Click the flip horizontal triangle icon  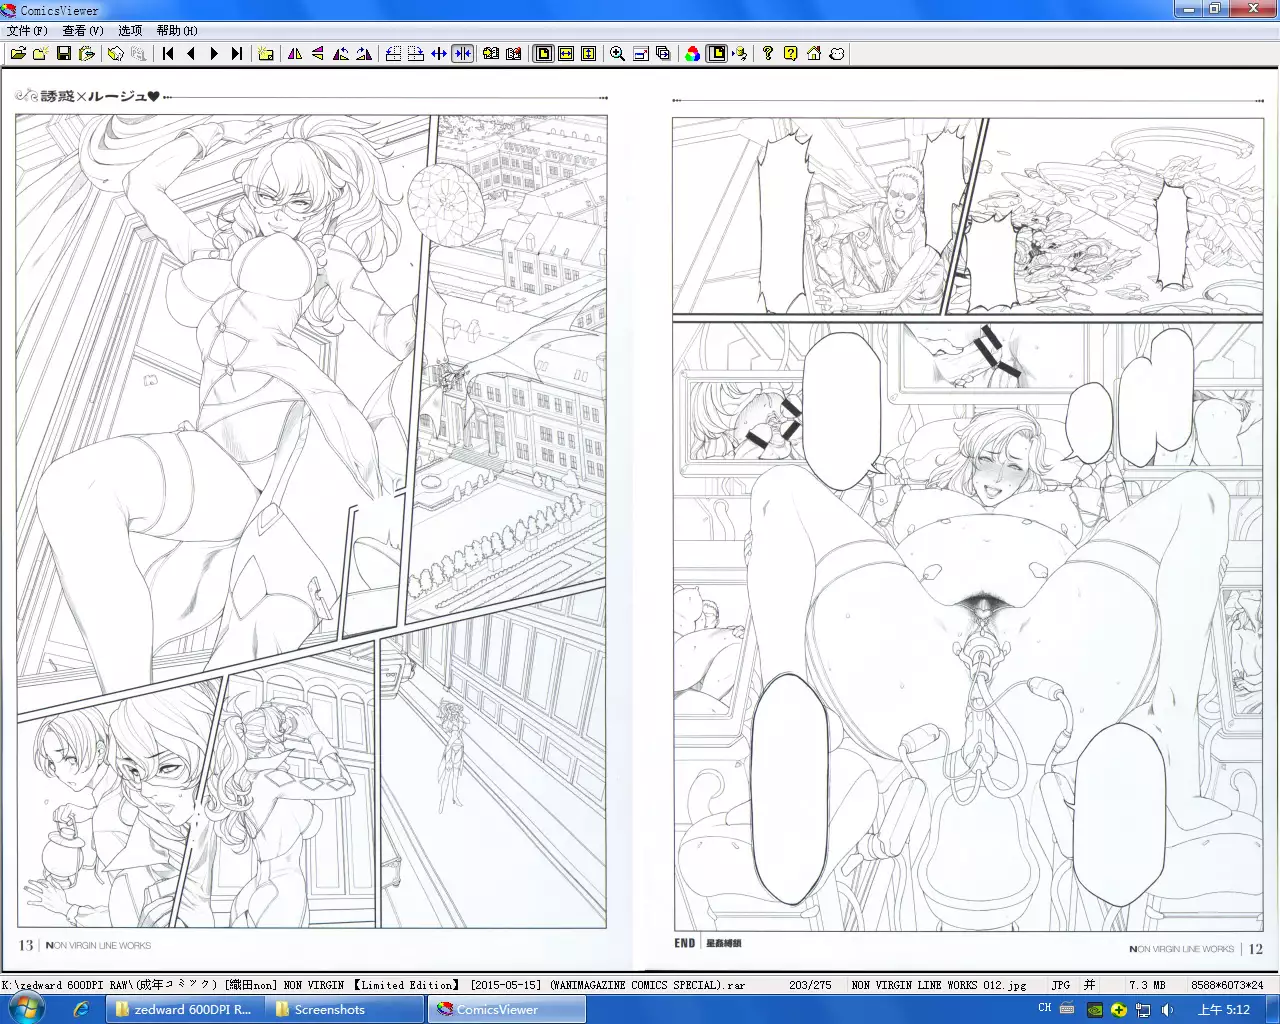click(x=295, y=54)
